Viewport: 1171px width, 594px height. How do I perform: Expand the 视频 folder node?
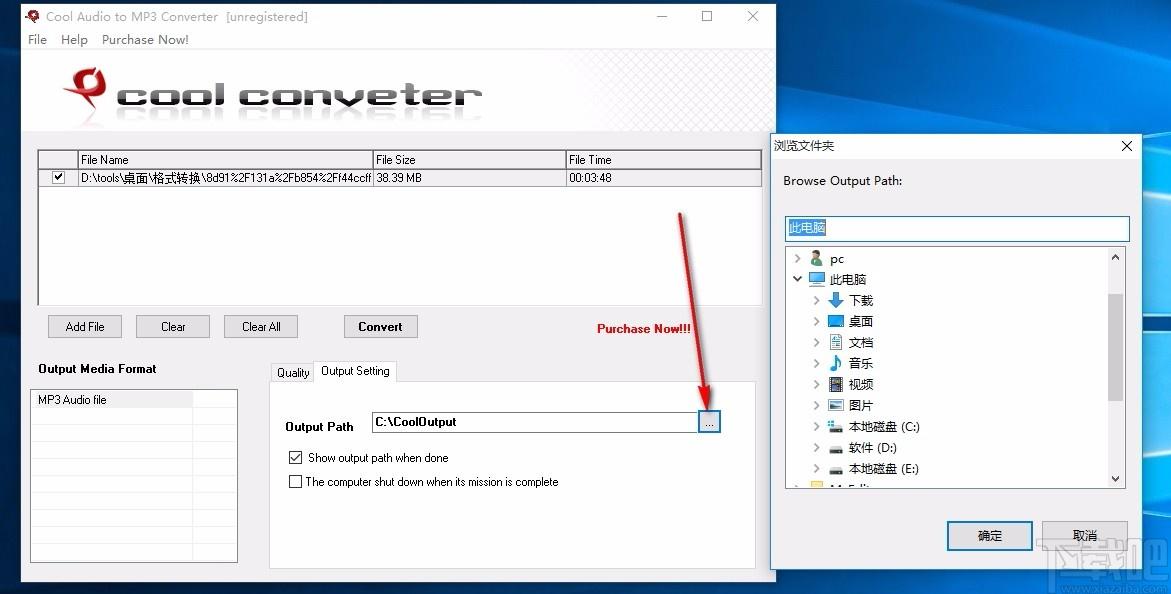pos(816,384)
